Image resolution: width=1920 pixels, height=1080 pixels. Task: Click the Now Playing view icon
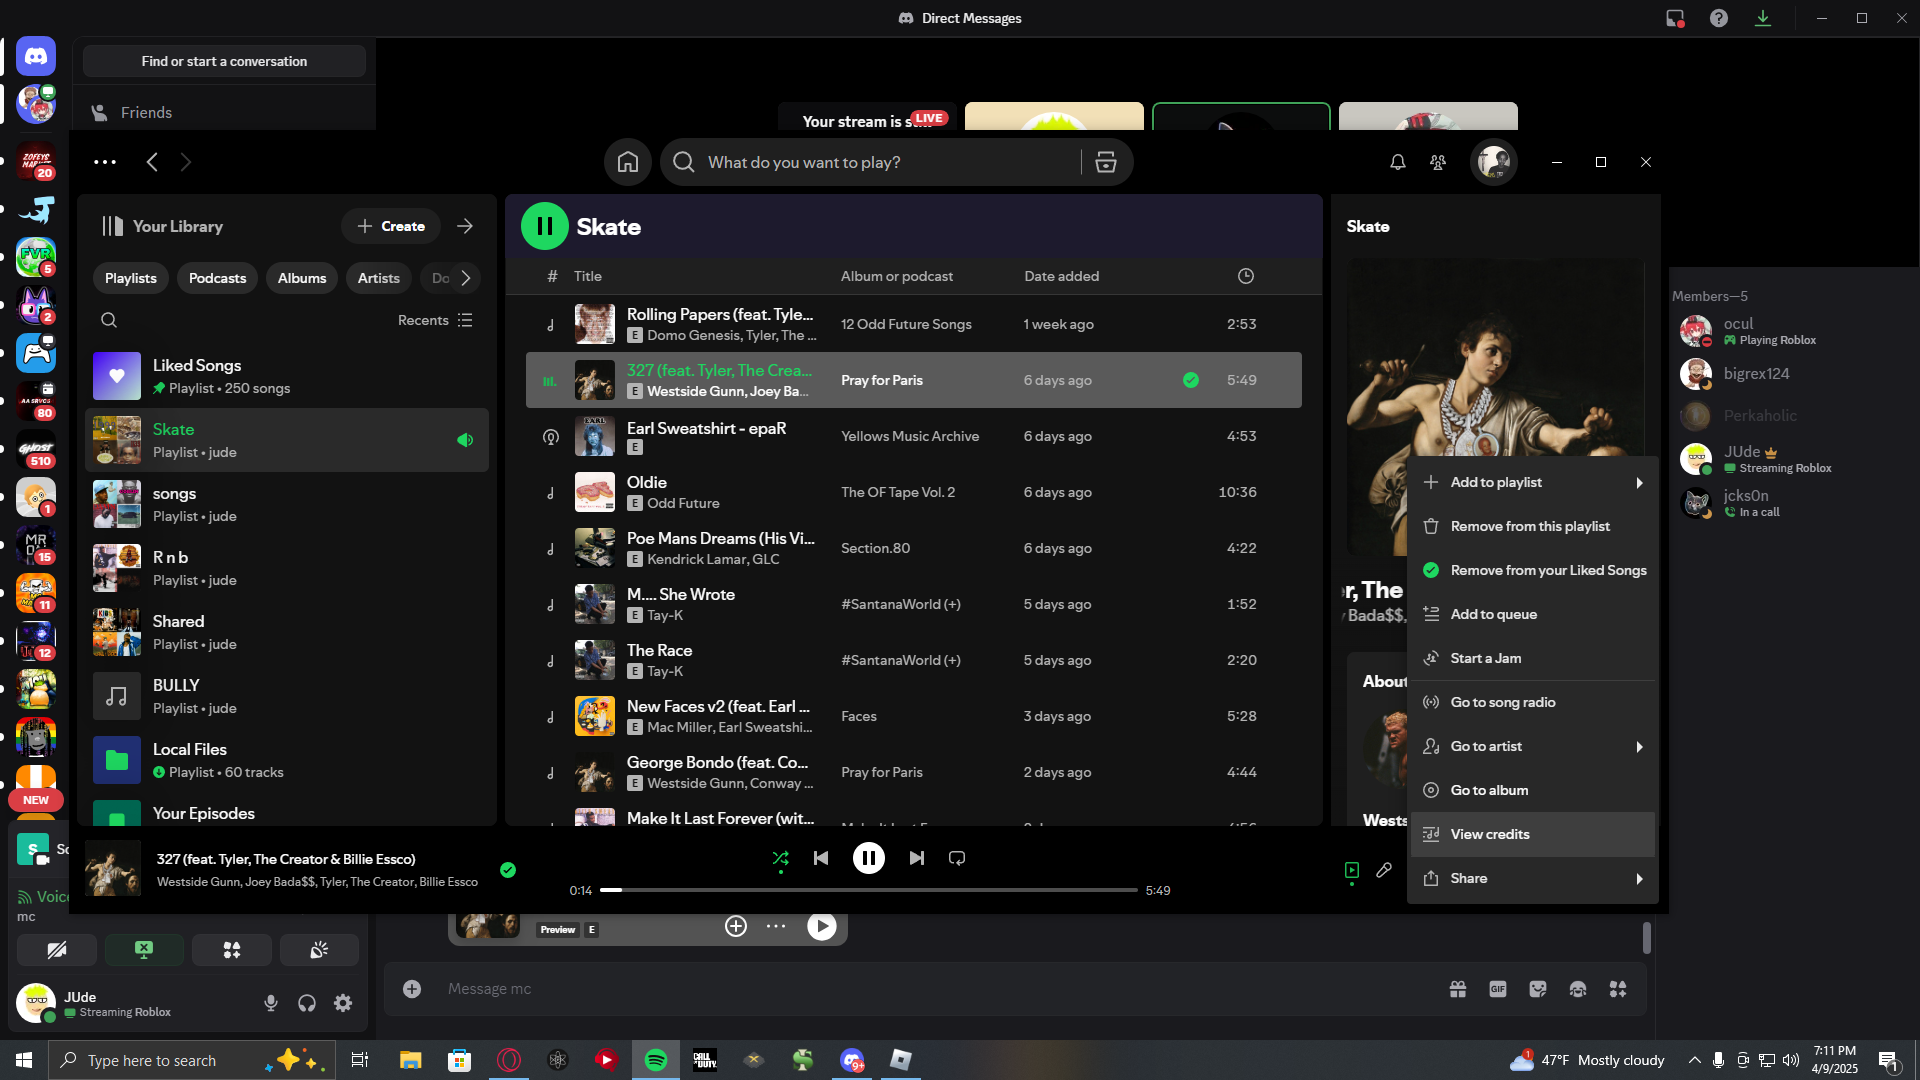pyautogui.click(x=1351, y=870)
